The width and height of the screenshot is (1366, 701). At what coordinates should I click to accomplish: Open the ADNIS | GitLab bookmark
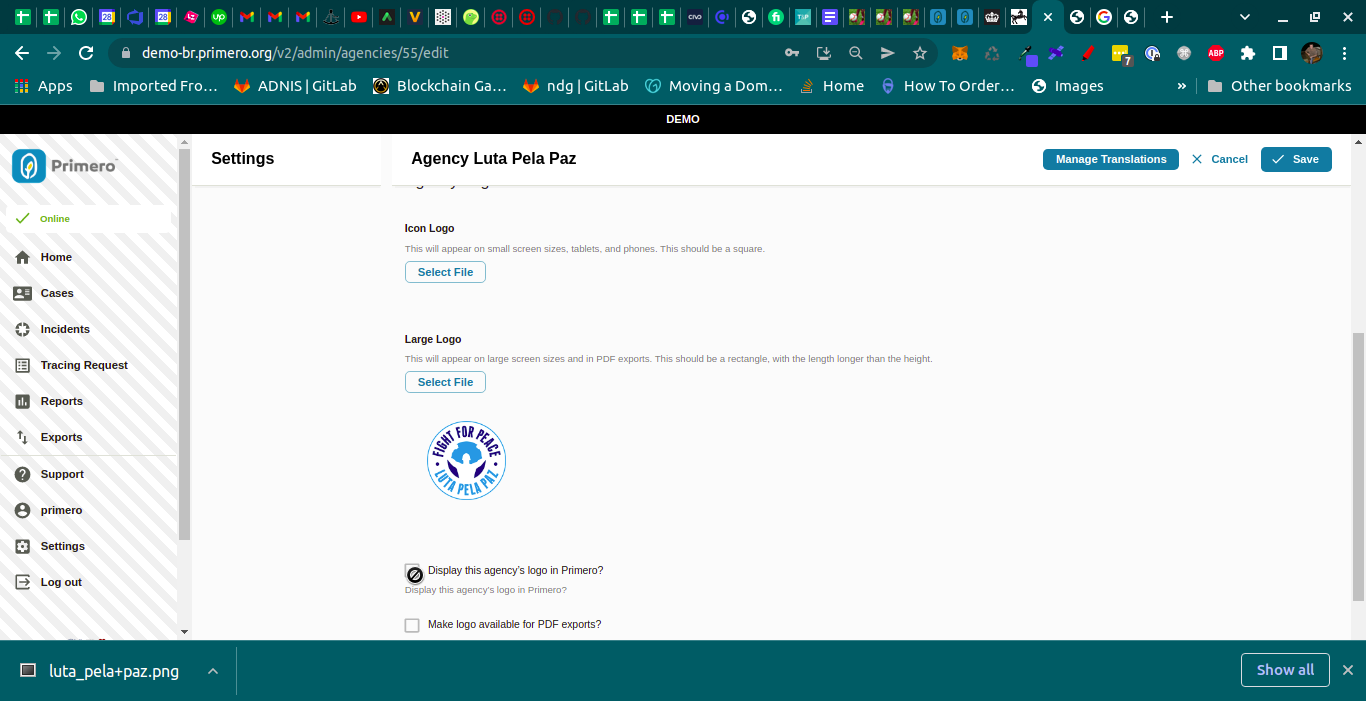tap(295, 86)
